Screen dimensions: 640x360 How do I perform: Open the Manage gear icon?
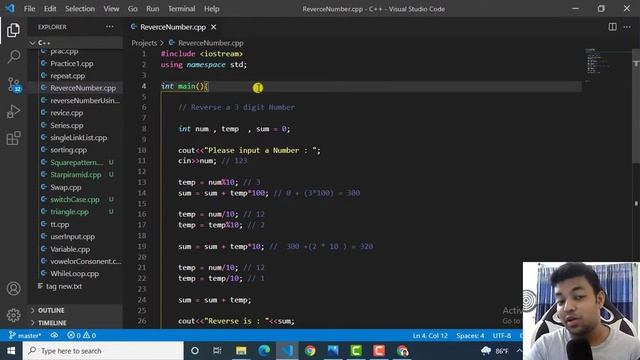pyautogui.click(x=13, y=315)
